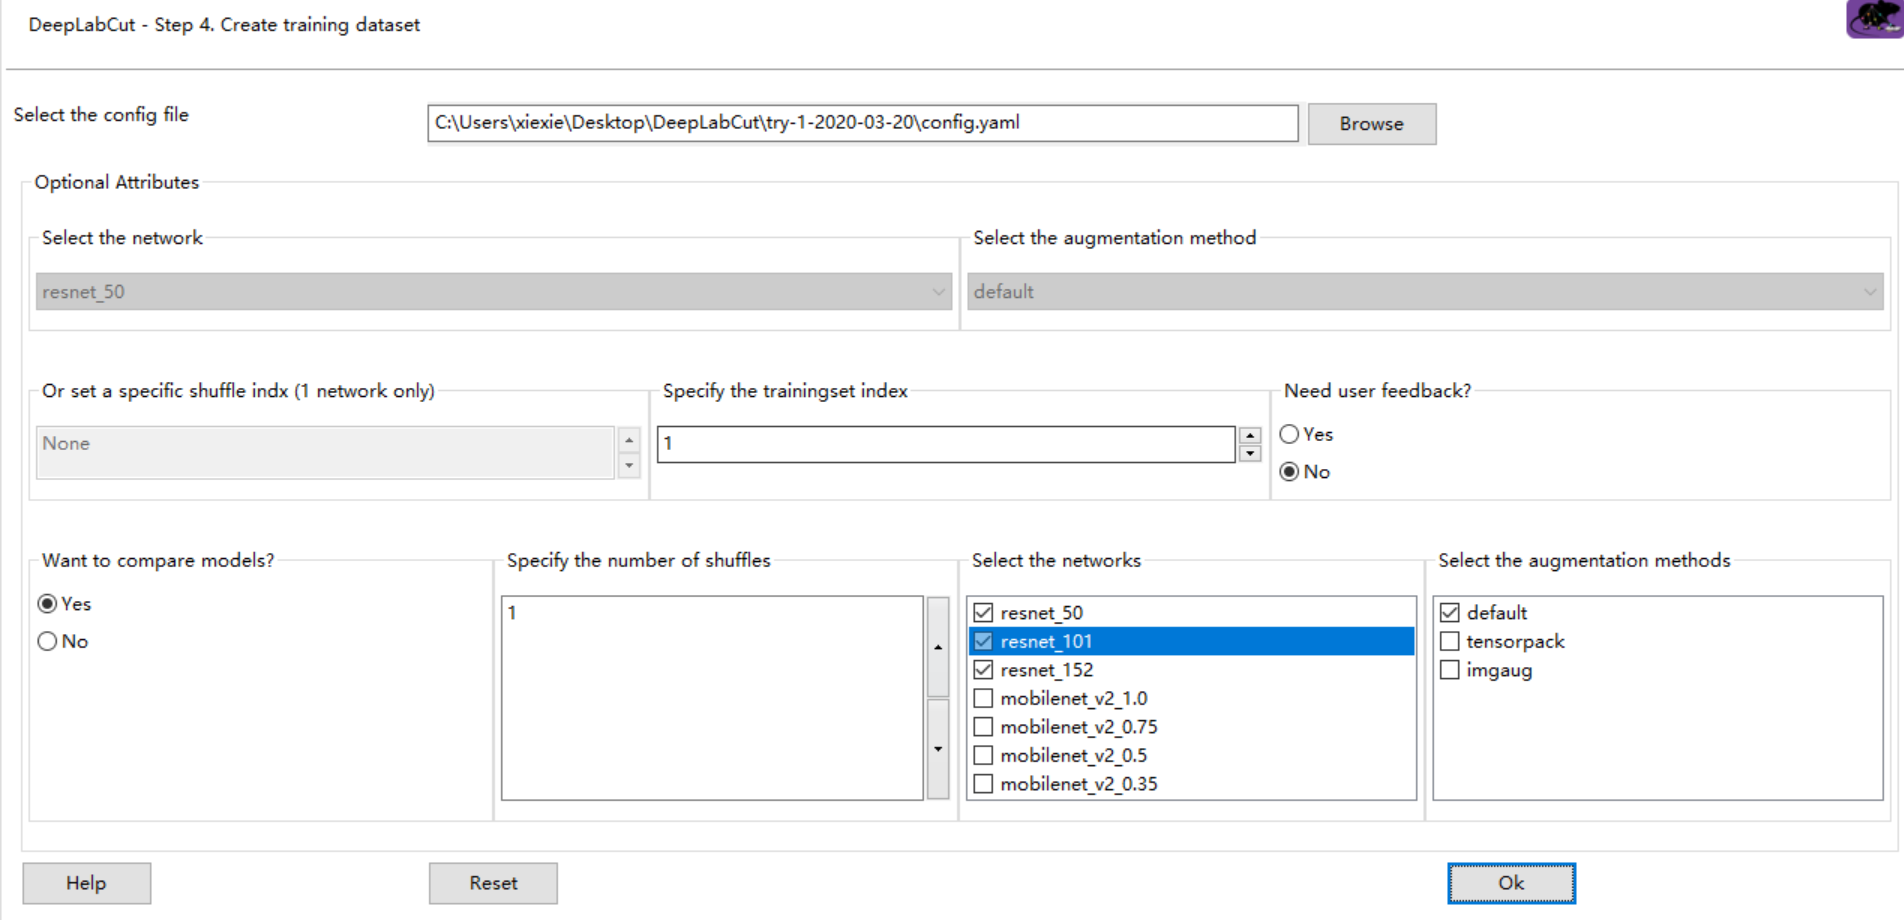Click the shuffle index None field
Image resolution: width=1904 pixels, height=920 pixels.
(x=325, y=452)
